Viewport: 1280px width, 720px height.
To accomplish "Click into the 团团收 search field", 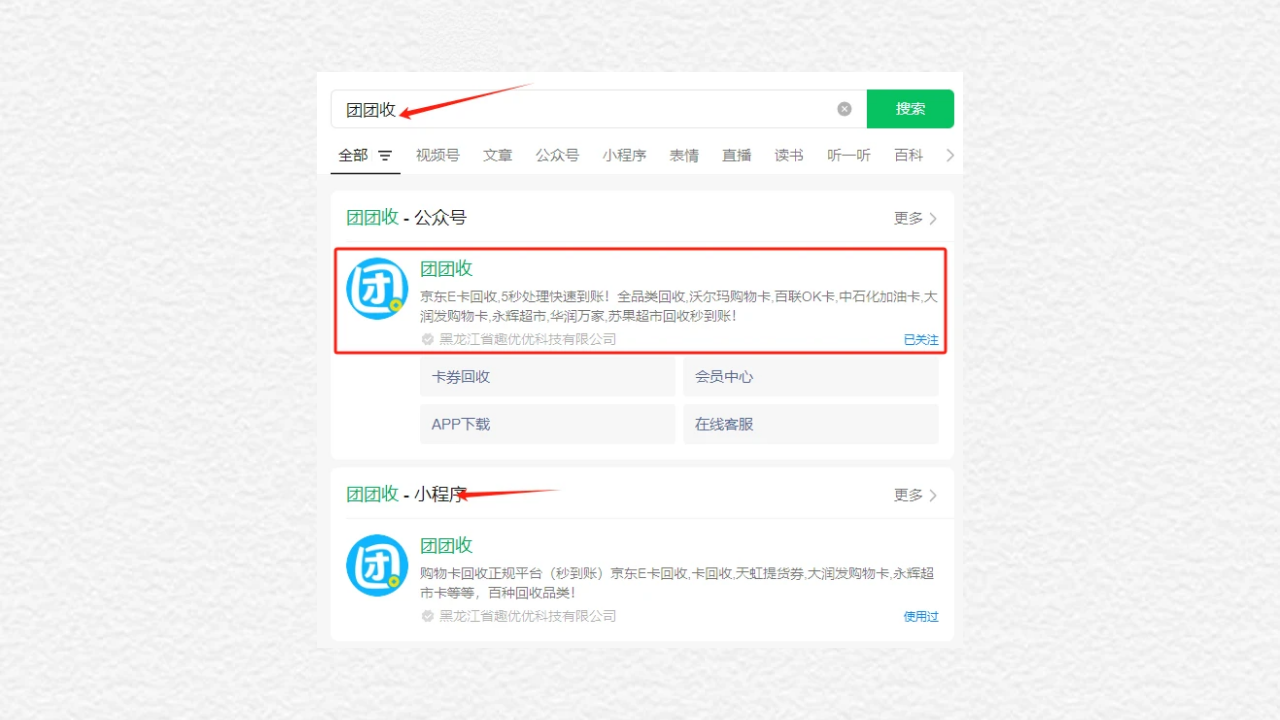I will (598, 109).
